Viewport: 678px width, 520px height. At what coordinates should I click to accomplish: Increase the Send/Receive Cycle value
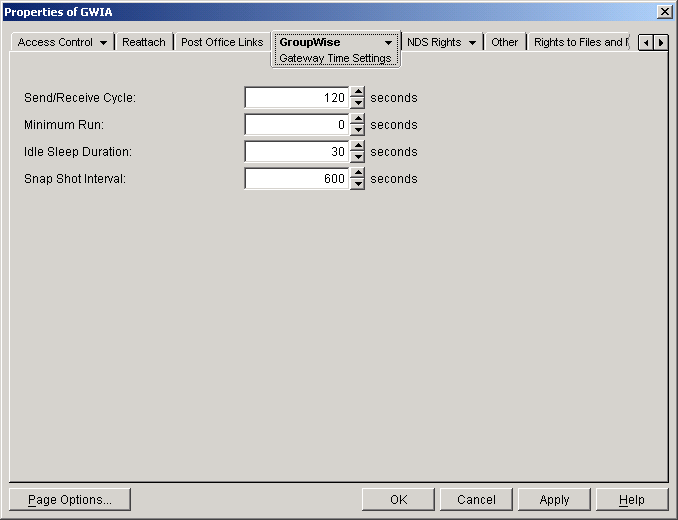coord(358,92)
